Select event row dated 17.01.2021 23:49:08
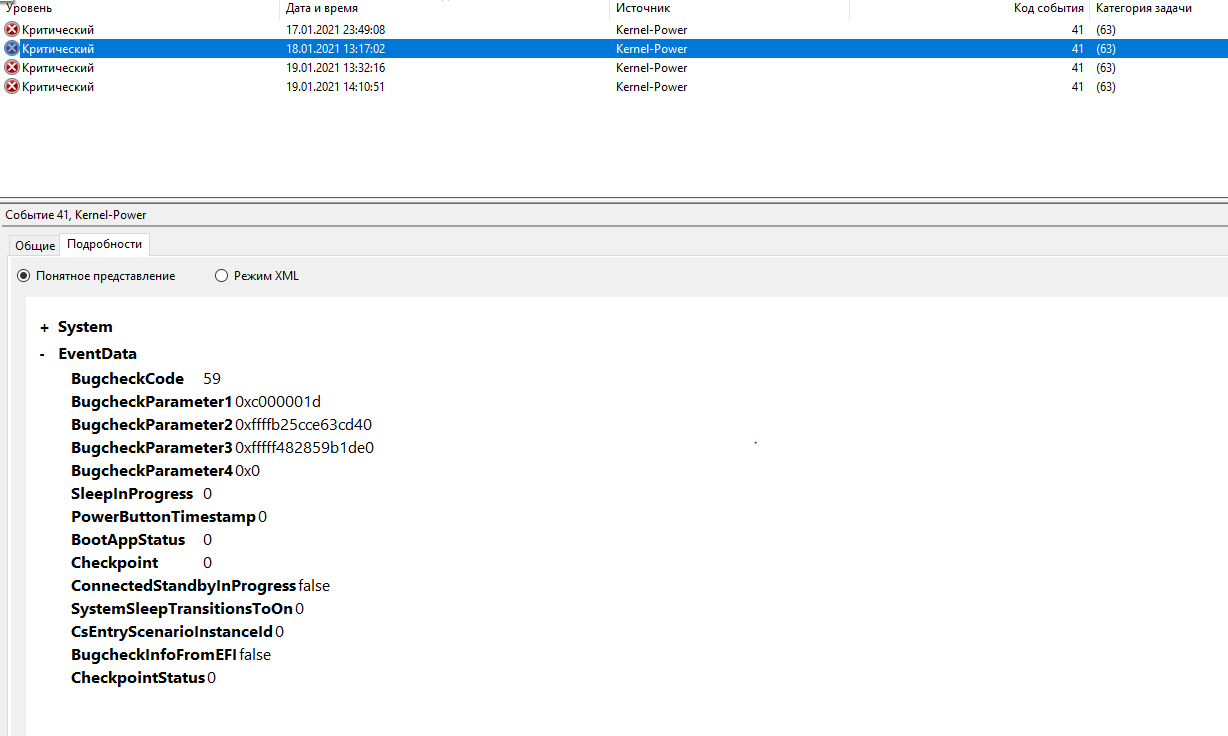1228x736 pixels. tap(614, 30)
